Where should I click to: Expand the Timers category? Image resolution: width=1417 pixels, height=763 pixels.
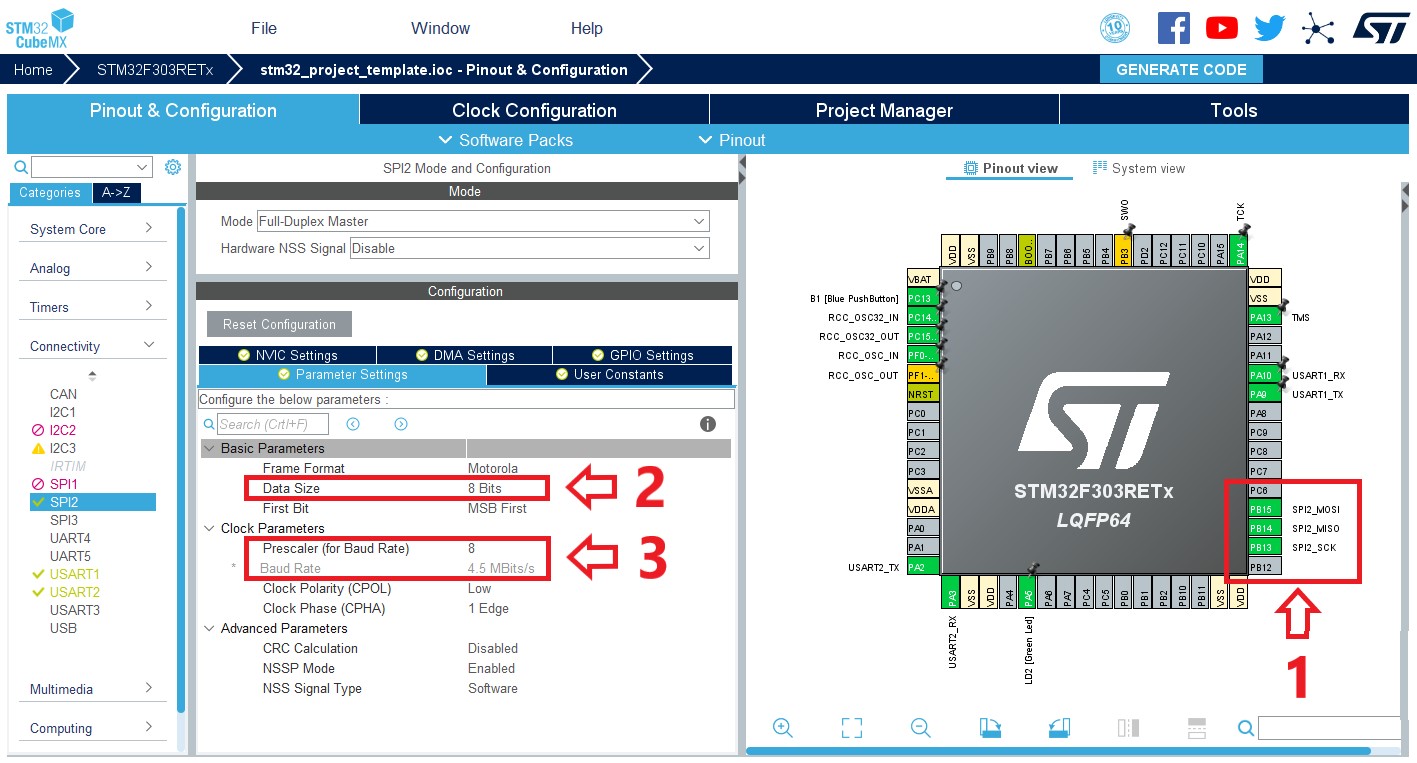coord(91,307)
